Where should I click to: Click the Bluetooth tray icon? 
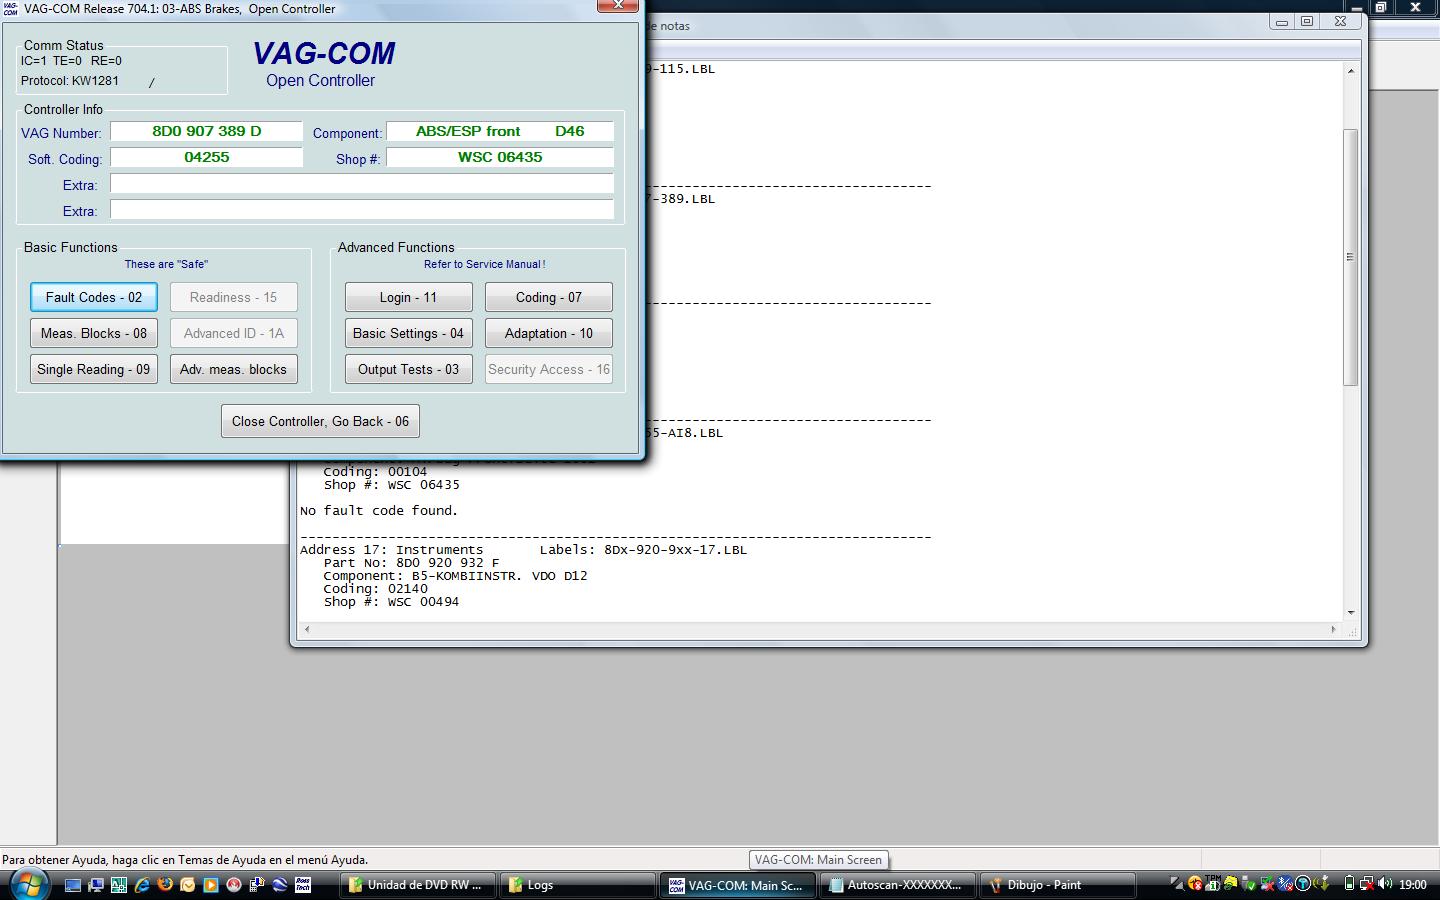pos(1284,884)
